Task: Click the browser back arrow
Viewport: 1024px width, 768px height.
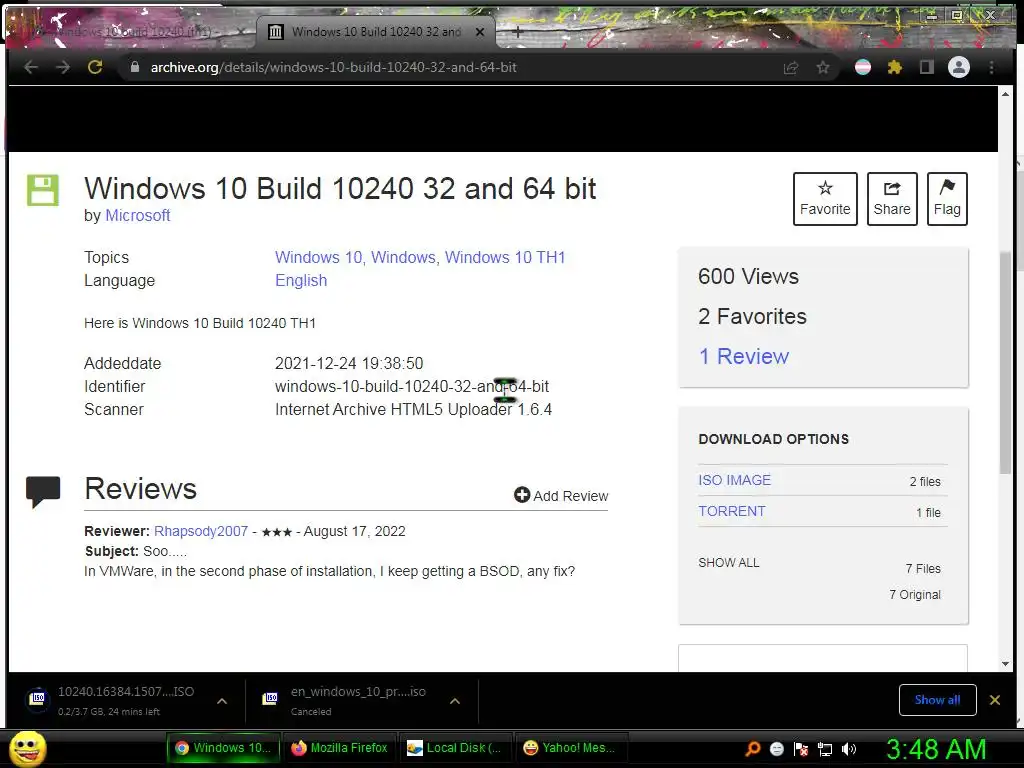Action: click(x=31, y=67)
